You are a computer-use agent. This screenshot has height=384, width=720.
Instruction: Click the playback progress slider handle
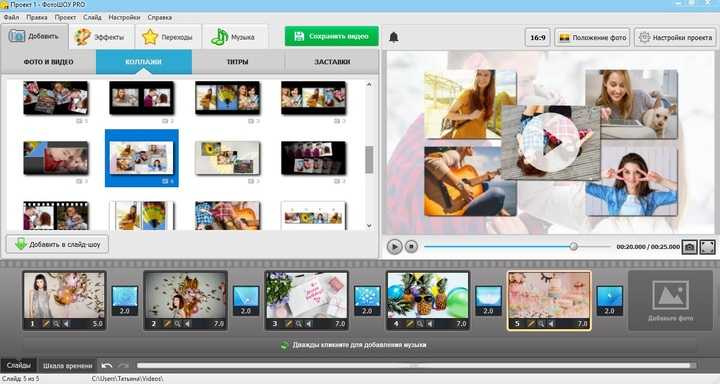(x=573, y=247)
